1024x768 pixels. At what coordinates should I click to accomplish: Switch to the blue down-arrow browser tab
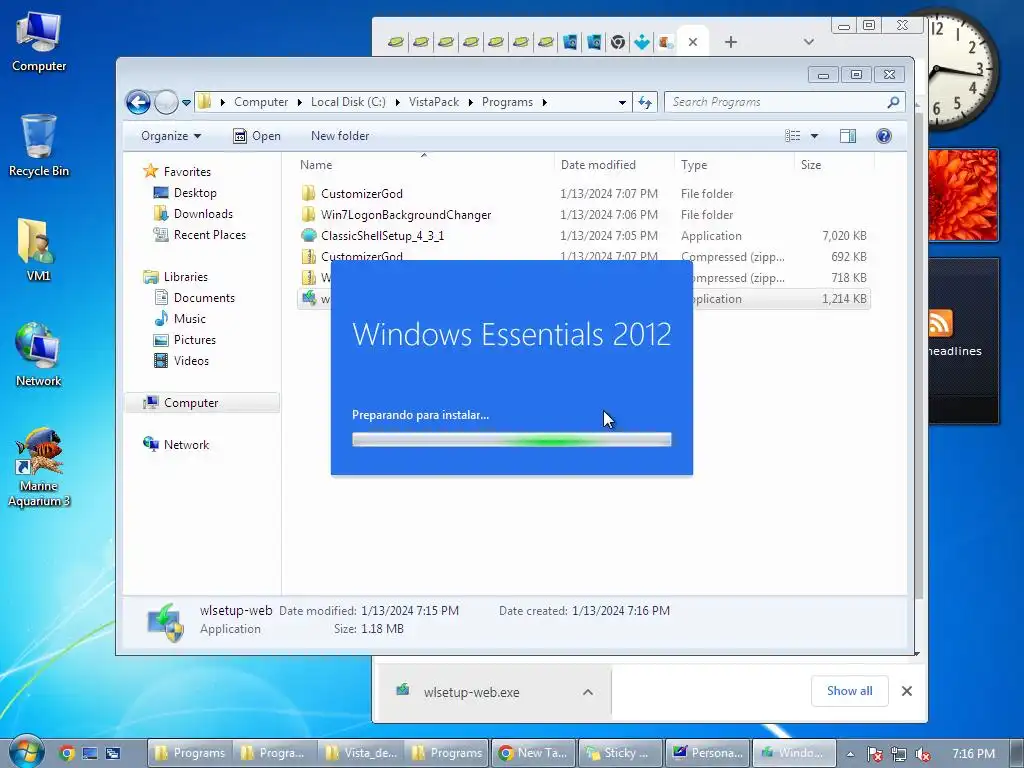[642, 42]
